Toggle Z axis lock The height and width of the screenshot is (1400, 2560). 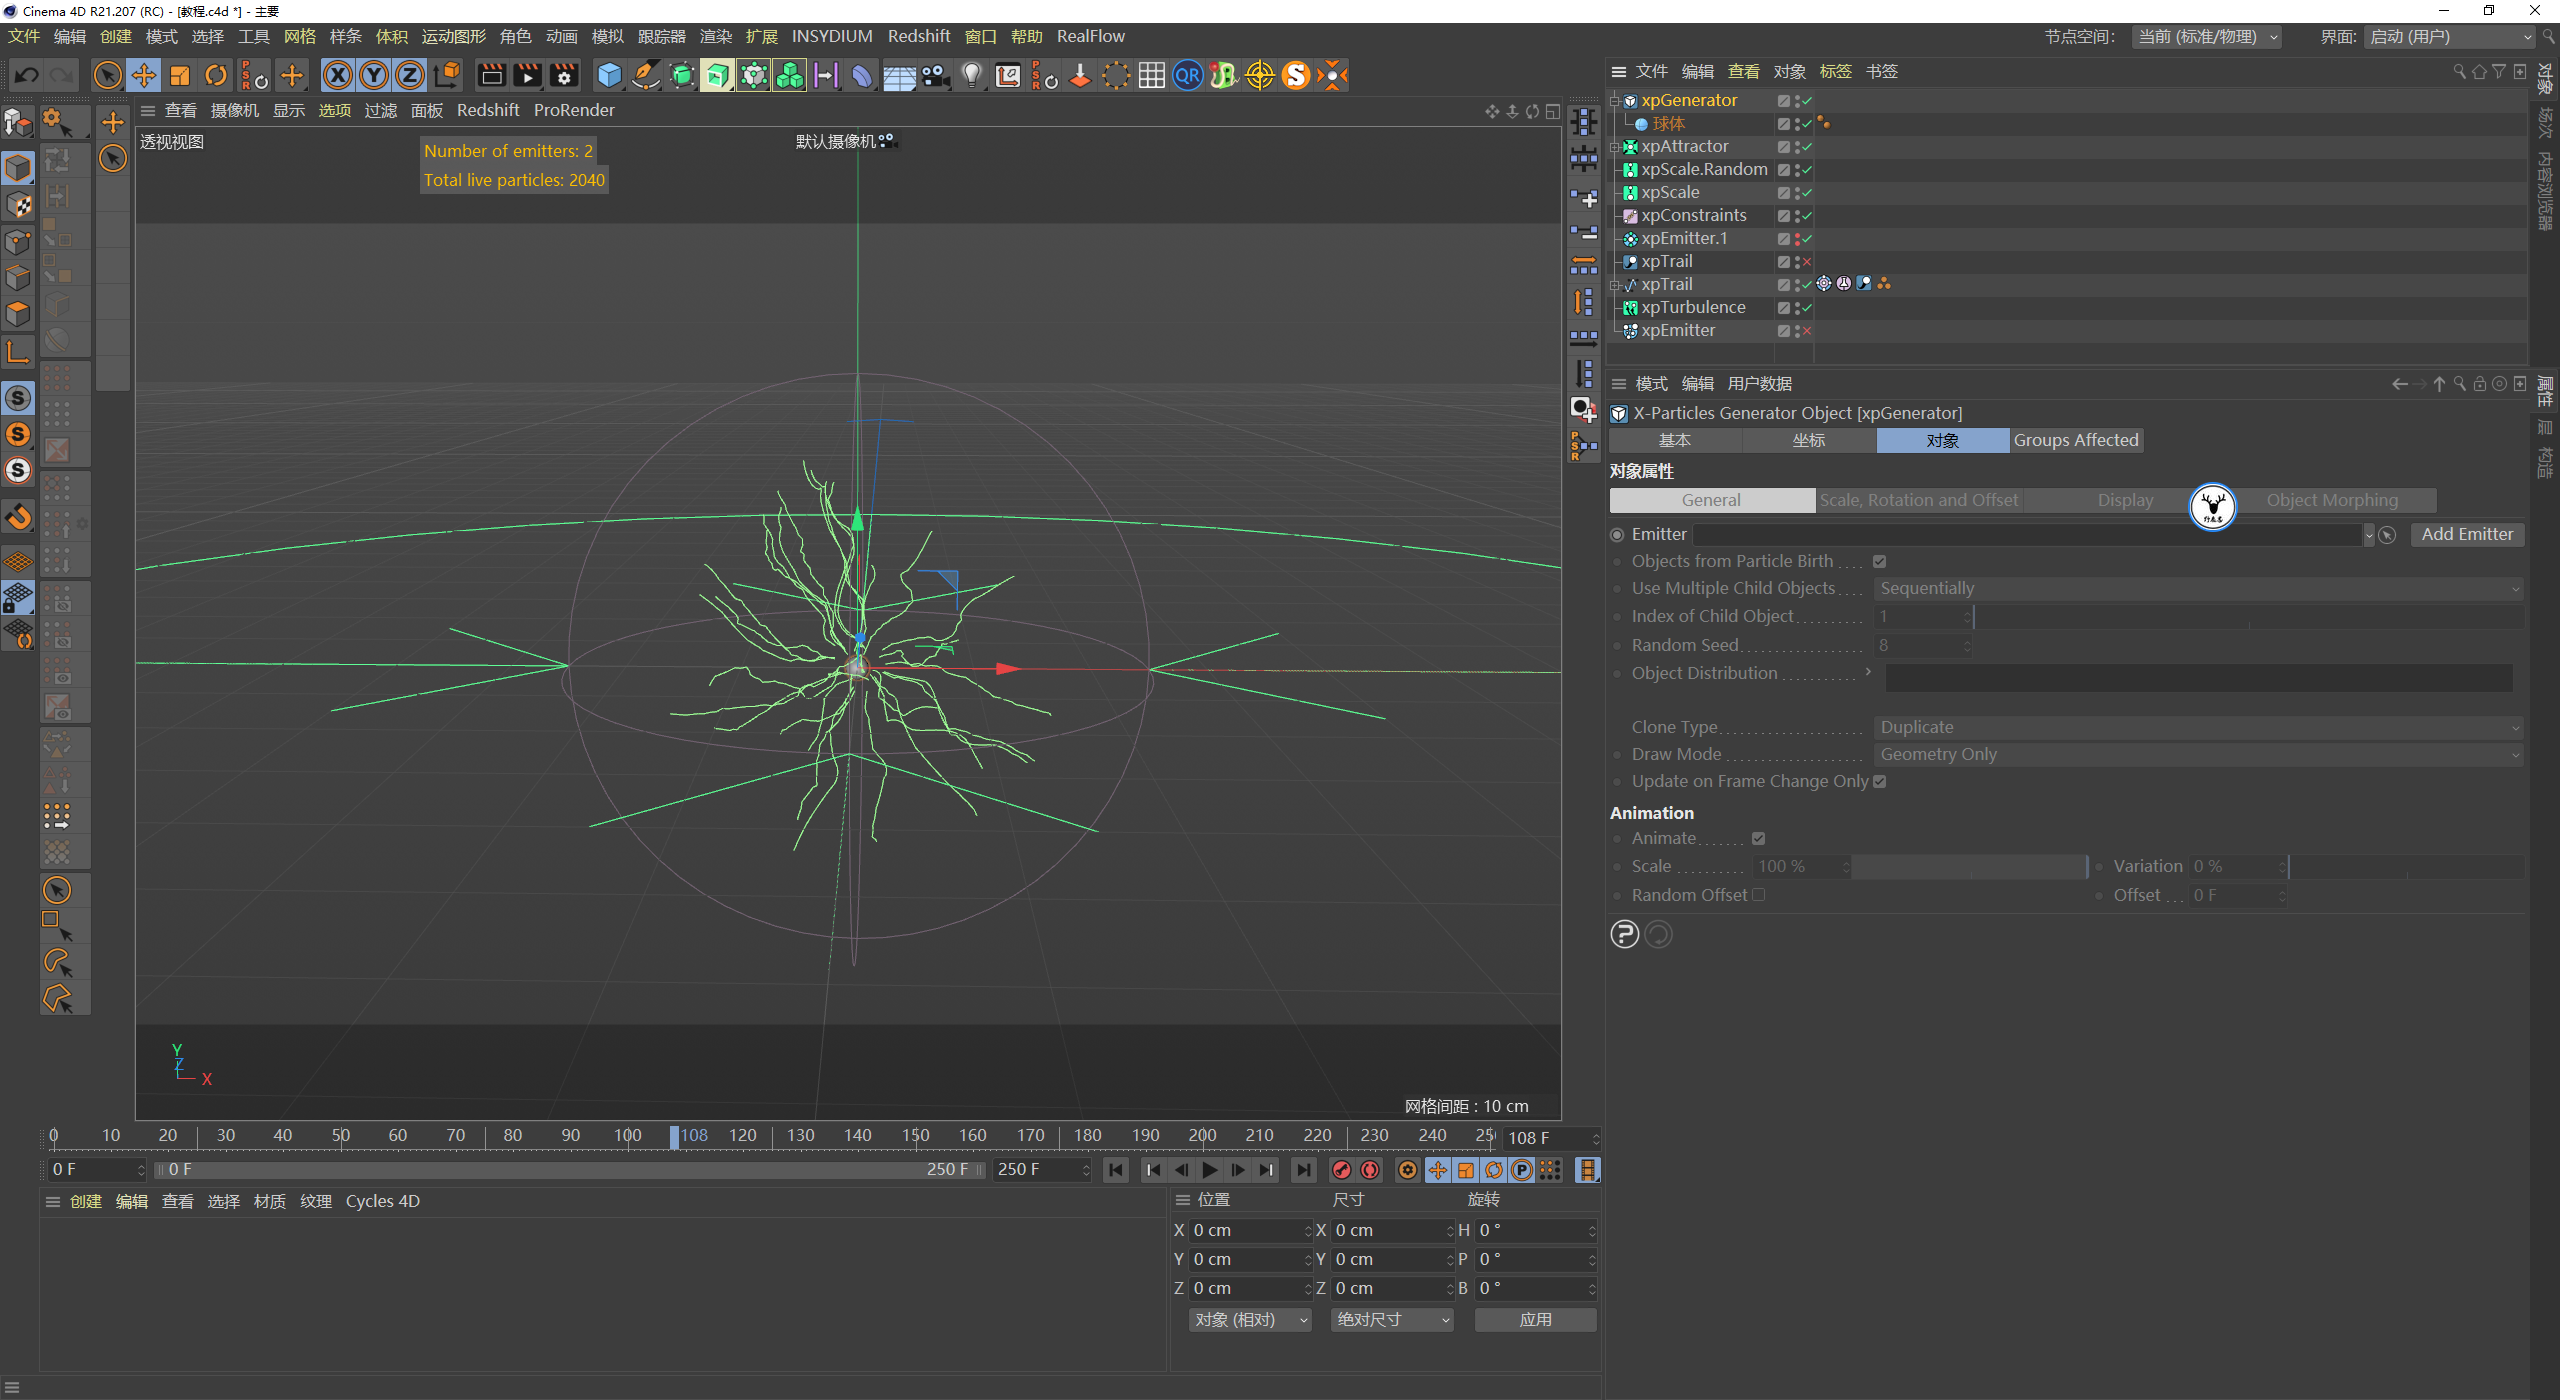pyautogui.click(x=410, y=75)
